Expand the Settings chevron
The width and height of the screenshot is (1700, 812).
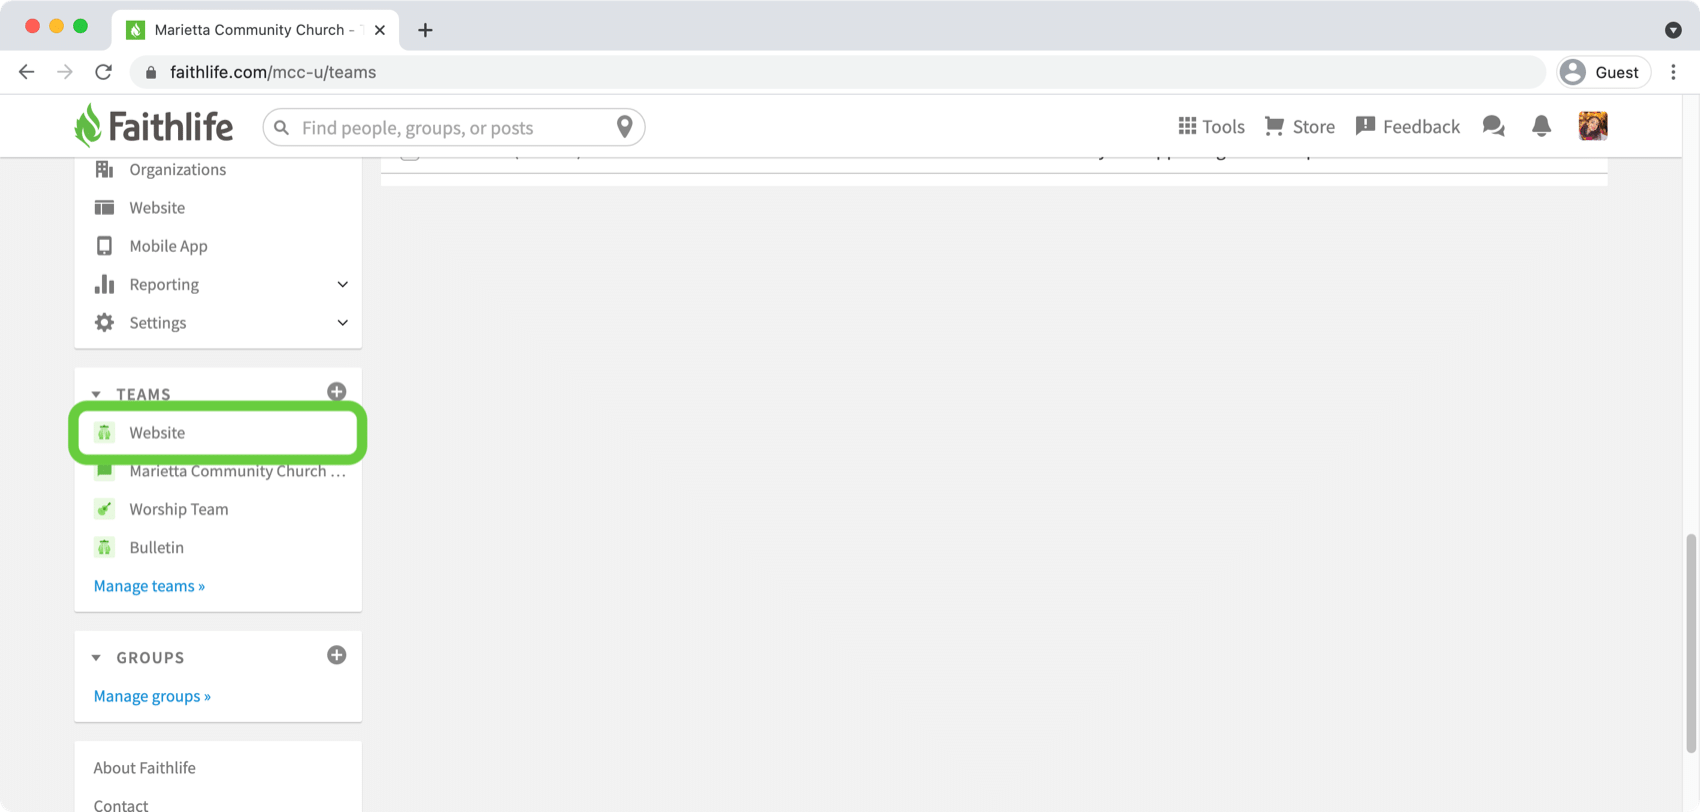pyautogui.click(x=342, y=322)
